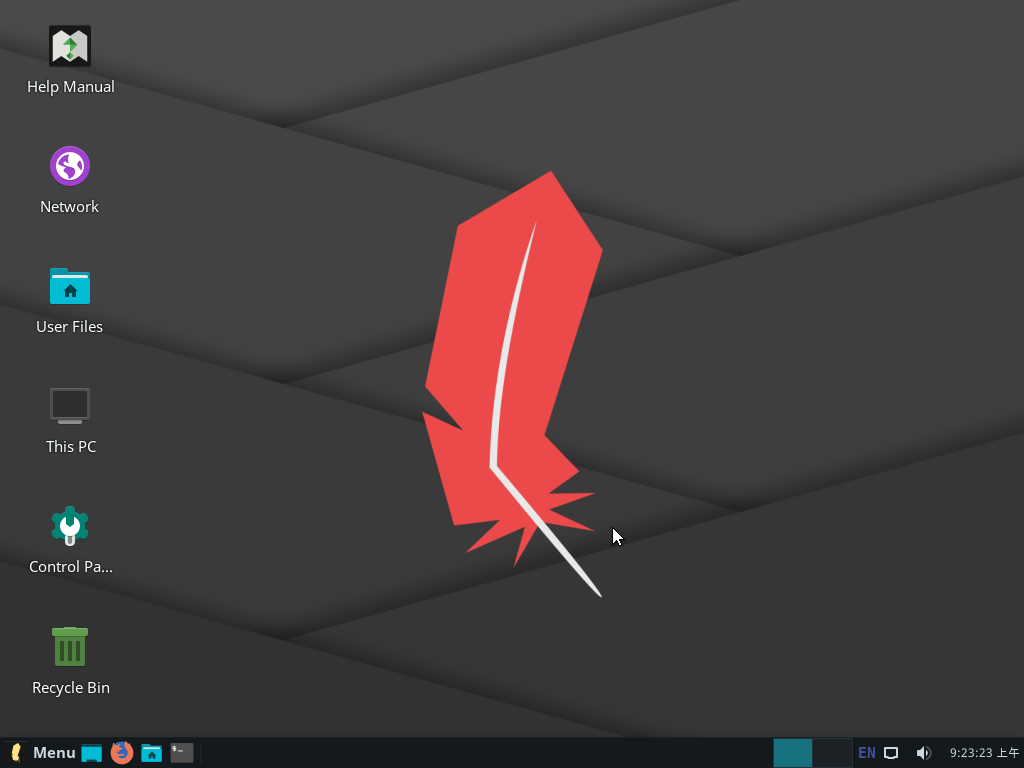
Task: Select the Recycle Bin desktop icon
Action: pos(70,646)
